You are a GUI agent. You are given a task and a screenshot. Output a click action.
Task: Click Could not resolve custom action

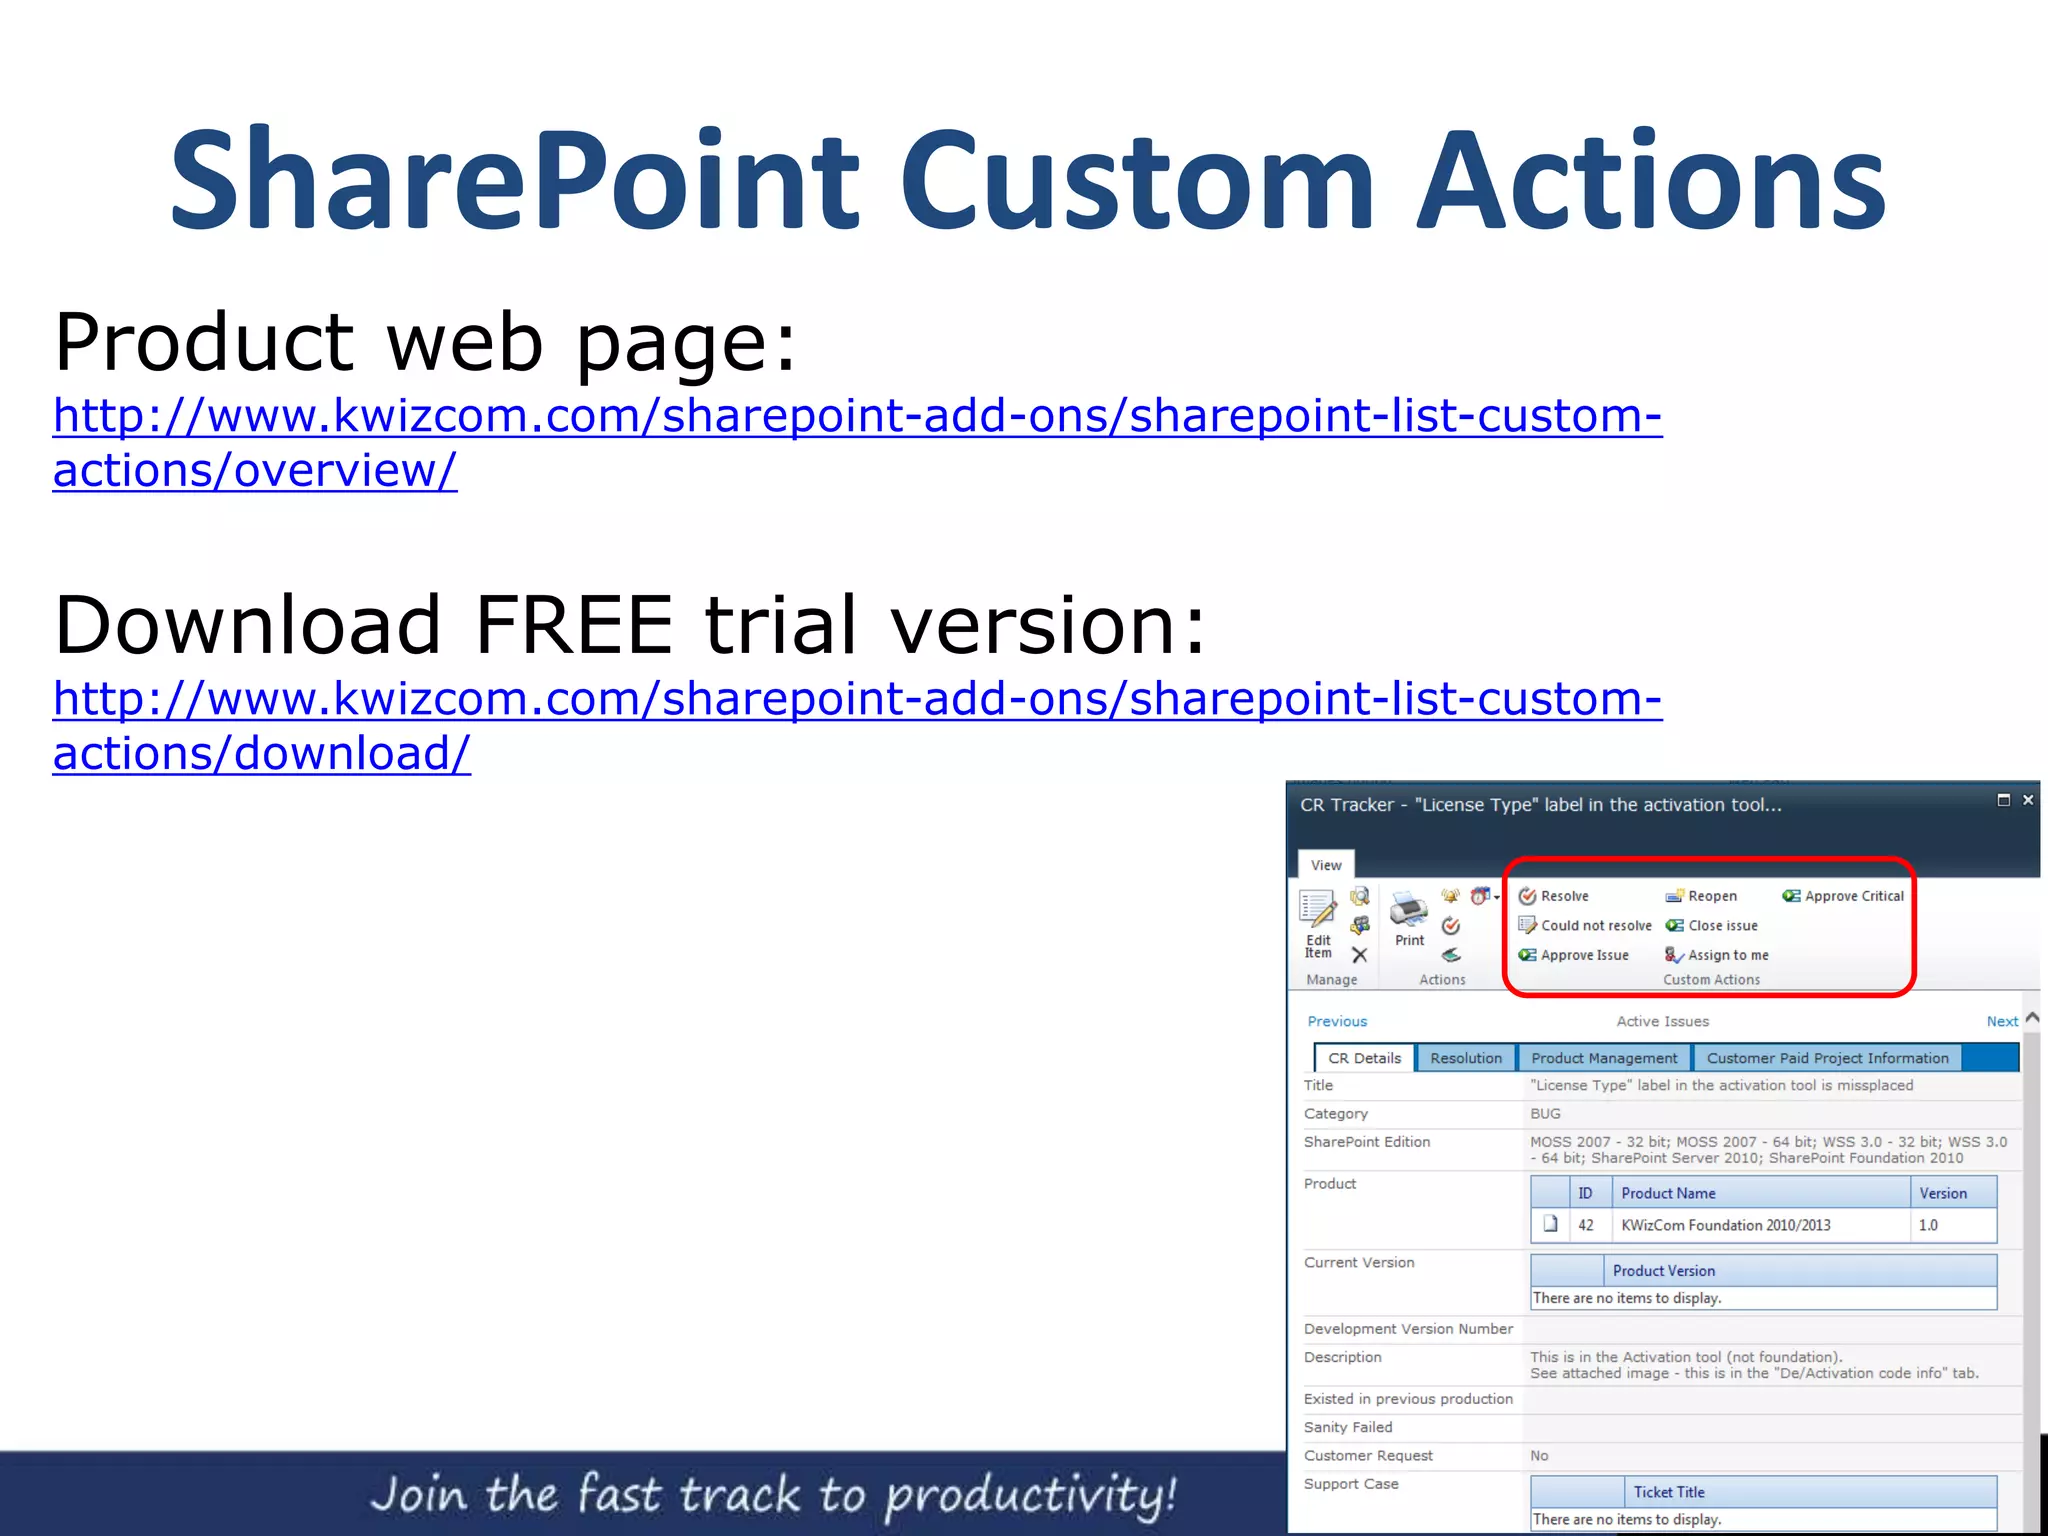click(x=1585, y=925)
